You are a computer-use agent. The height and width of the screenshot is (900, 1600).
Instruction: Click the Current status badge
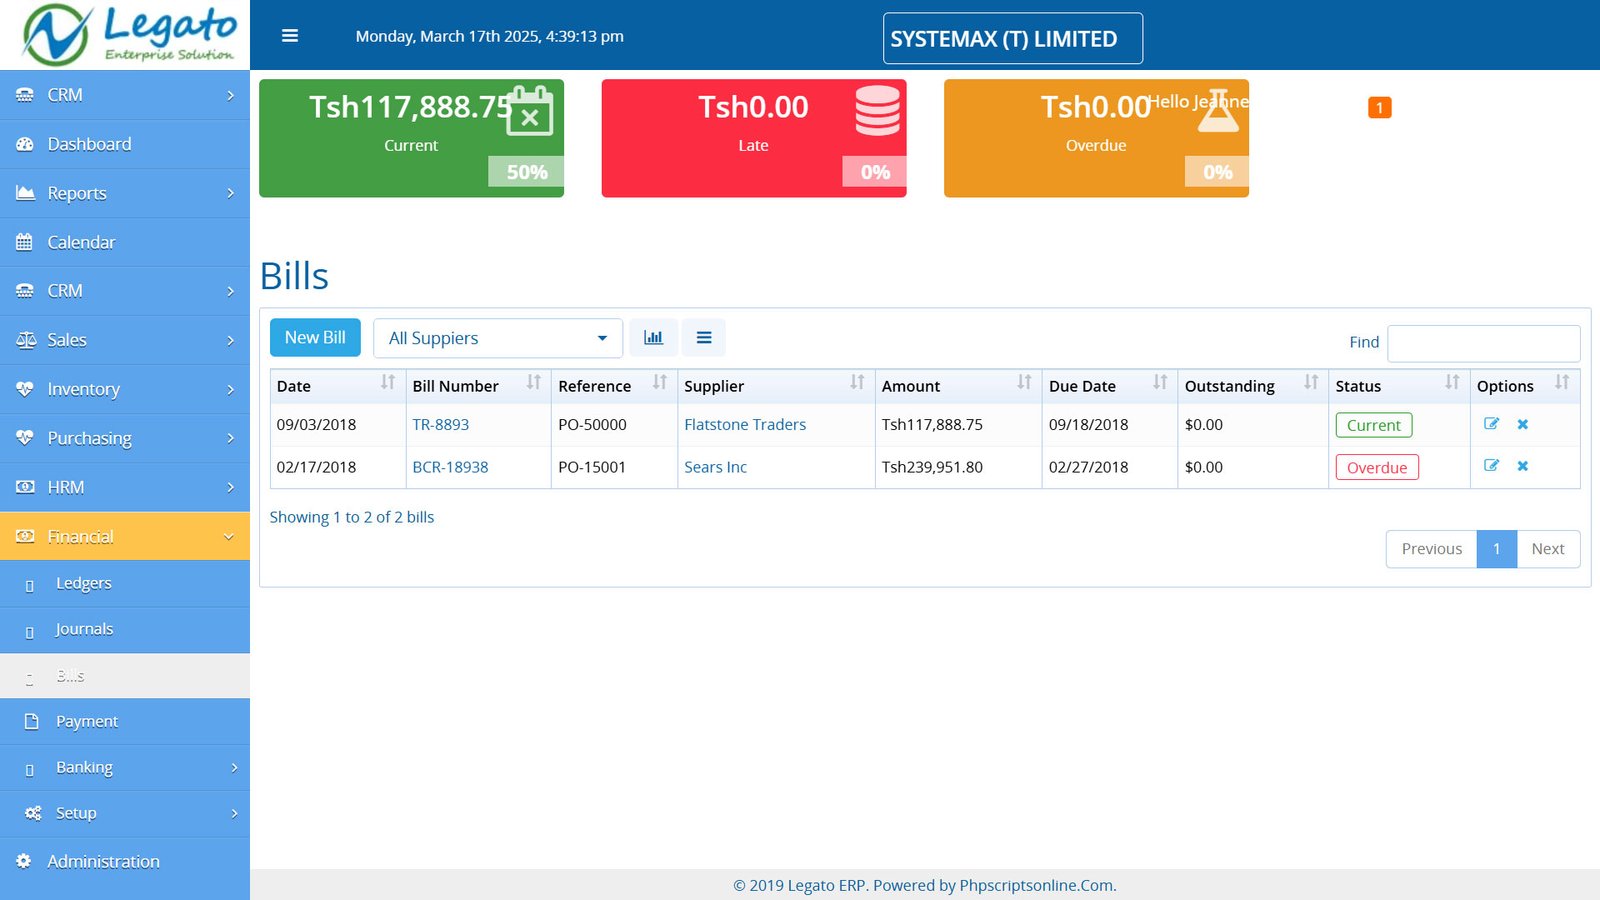coord(1374,425)
